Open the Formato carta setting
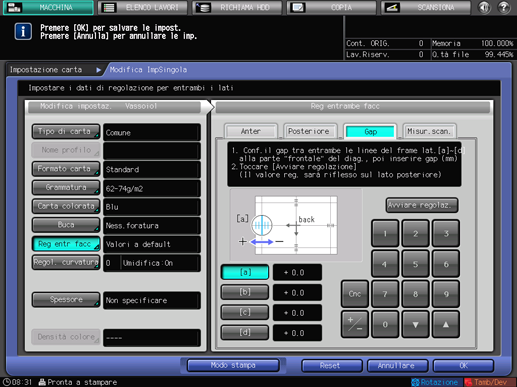This screenshot has width=517, height=387. (66, 169)
